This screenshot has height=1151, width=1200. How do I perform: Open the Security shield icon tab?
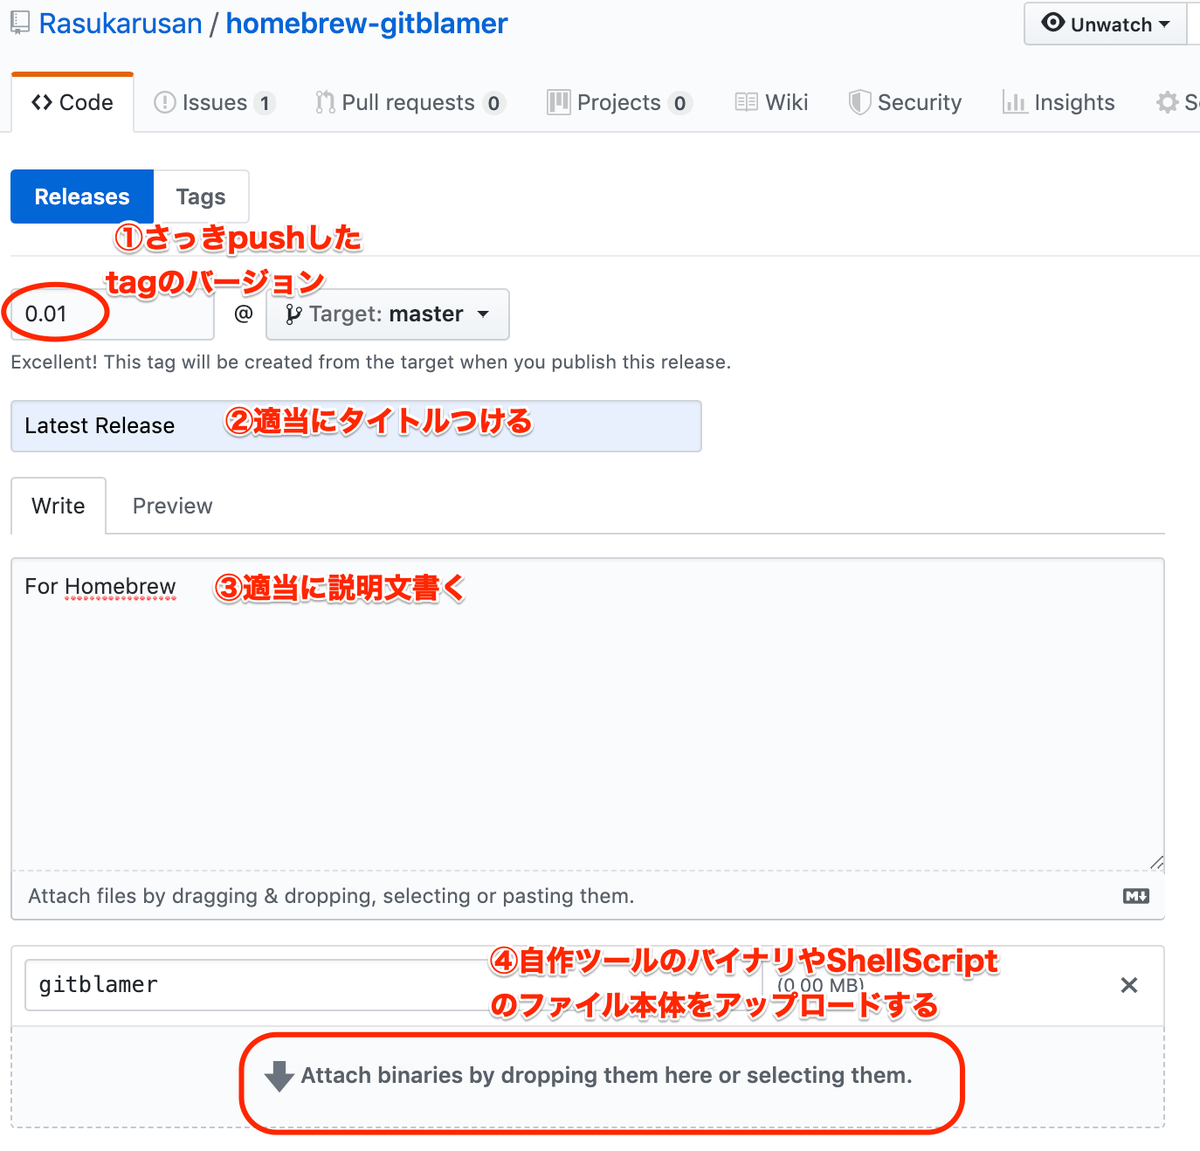[x=860, y=102]
